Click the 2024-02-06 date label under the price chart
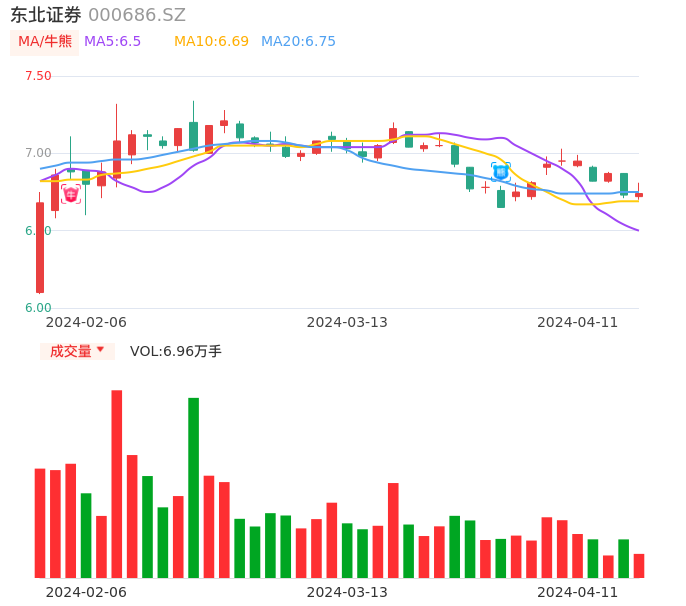Screen dimensions: 686x606 [x=86, y=322]
